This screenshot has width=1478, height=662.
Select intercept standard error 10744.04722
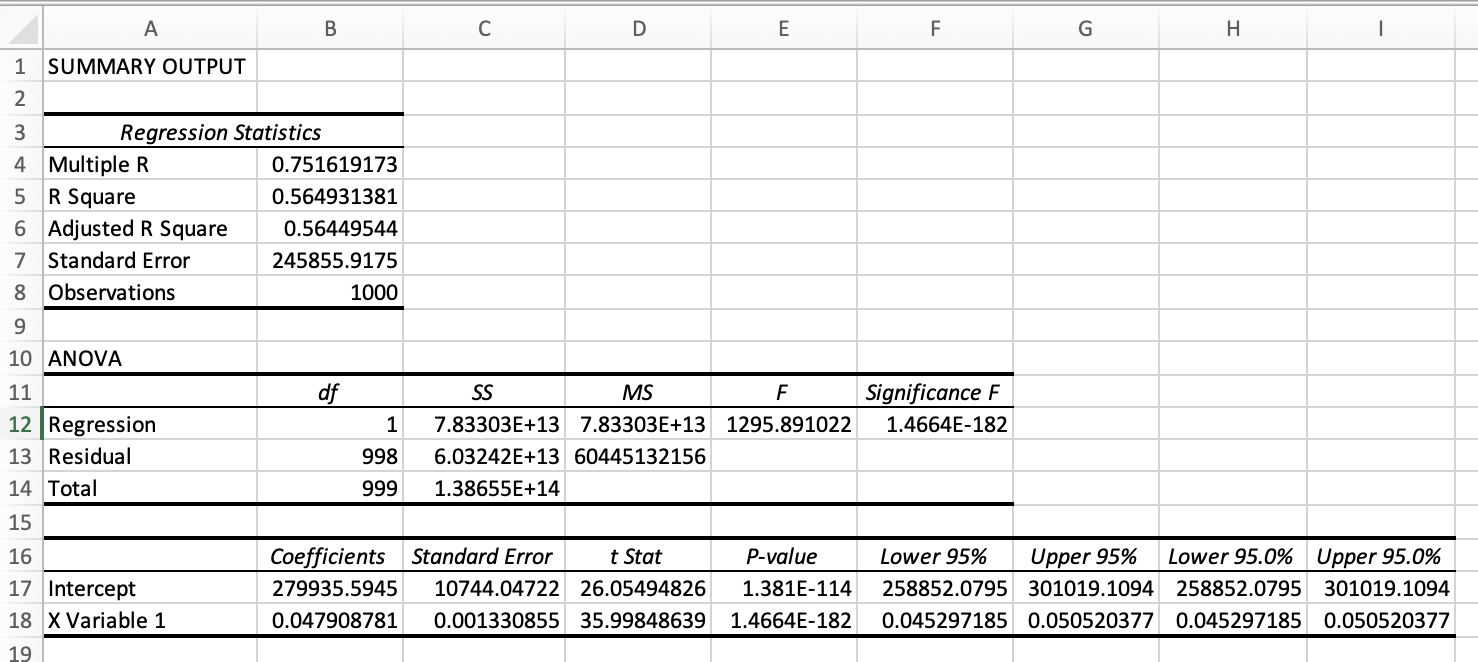tap(483, 588)
